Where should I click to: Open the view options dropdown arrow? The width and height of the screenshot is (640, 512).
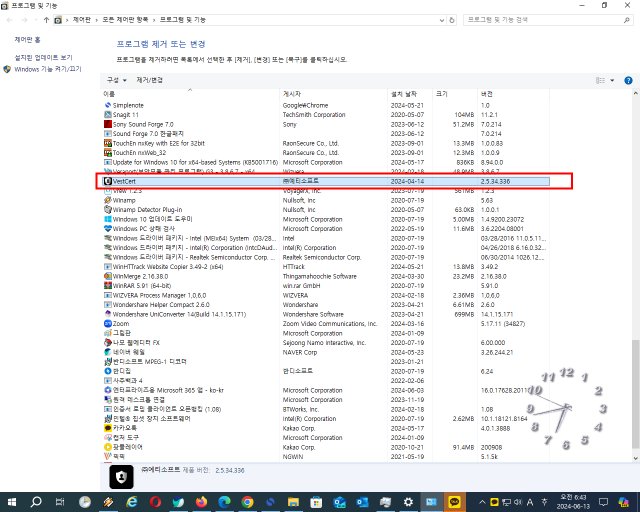(612, 80)
